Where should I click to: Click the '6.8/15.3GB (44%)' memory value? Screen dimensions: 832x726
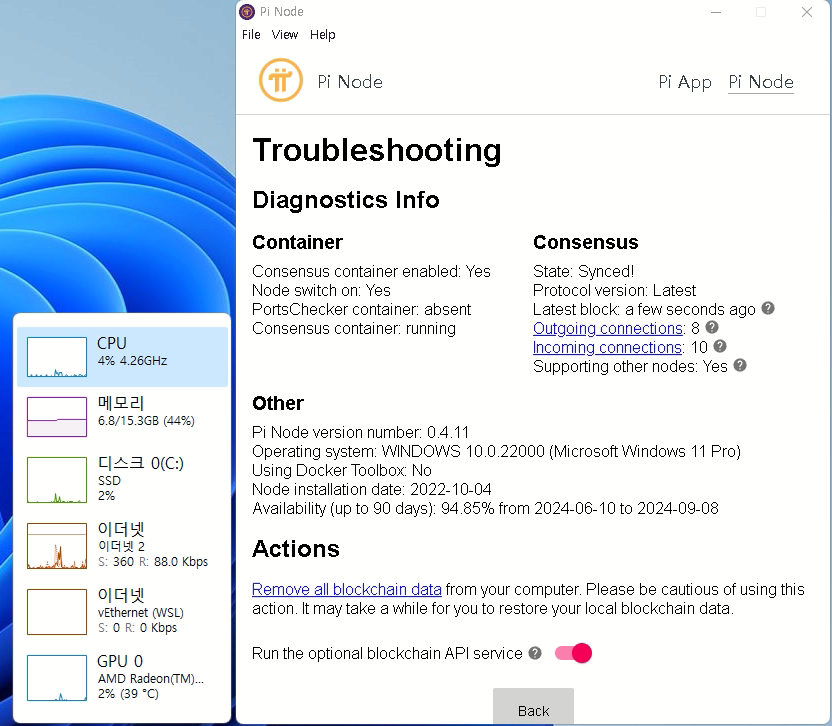coord(146,420)
